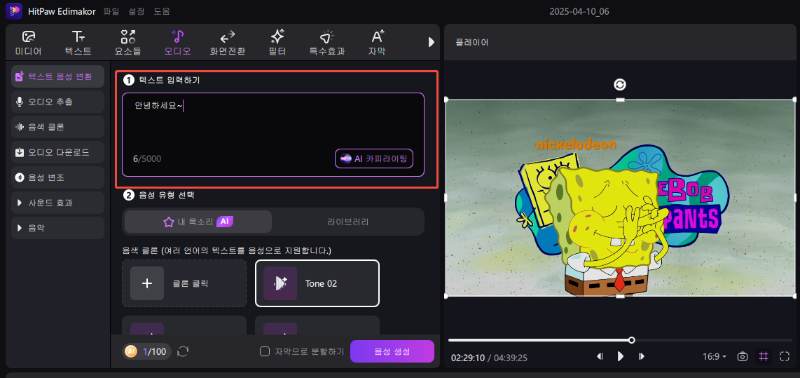Click the SpongeBob video preview canvas
This screenshot has height=378, width=800.
click(620, 198)
